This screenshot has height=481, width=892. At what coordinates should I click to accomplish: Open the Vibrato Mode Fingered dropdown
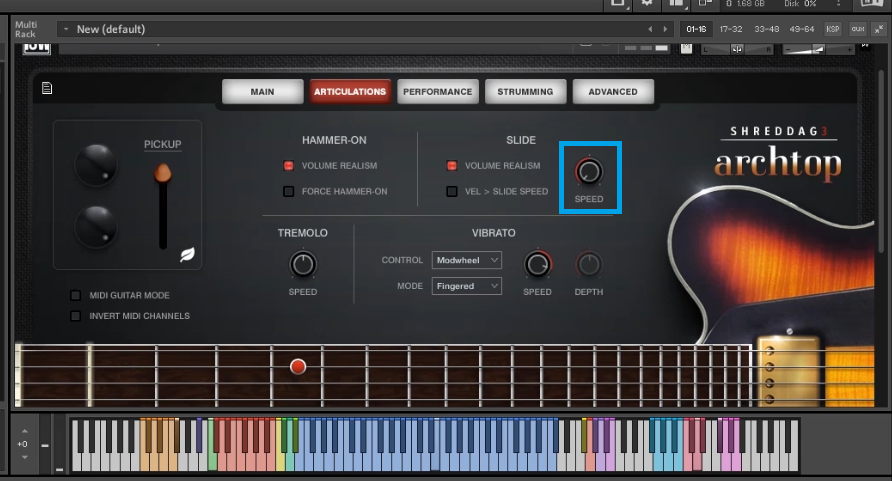coord(466,286)
